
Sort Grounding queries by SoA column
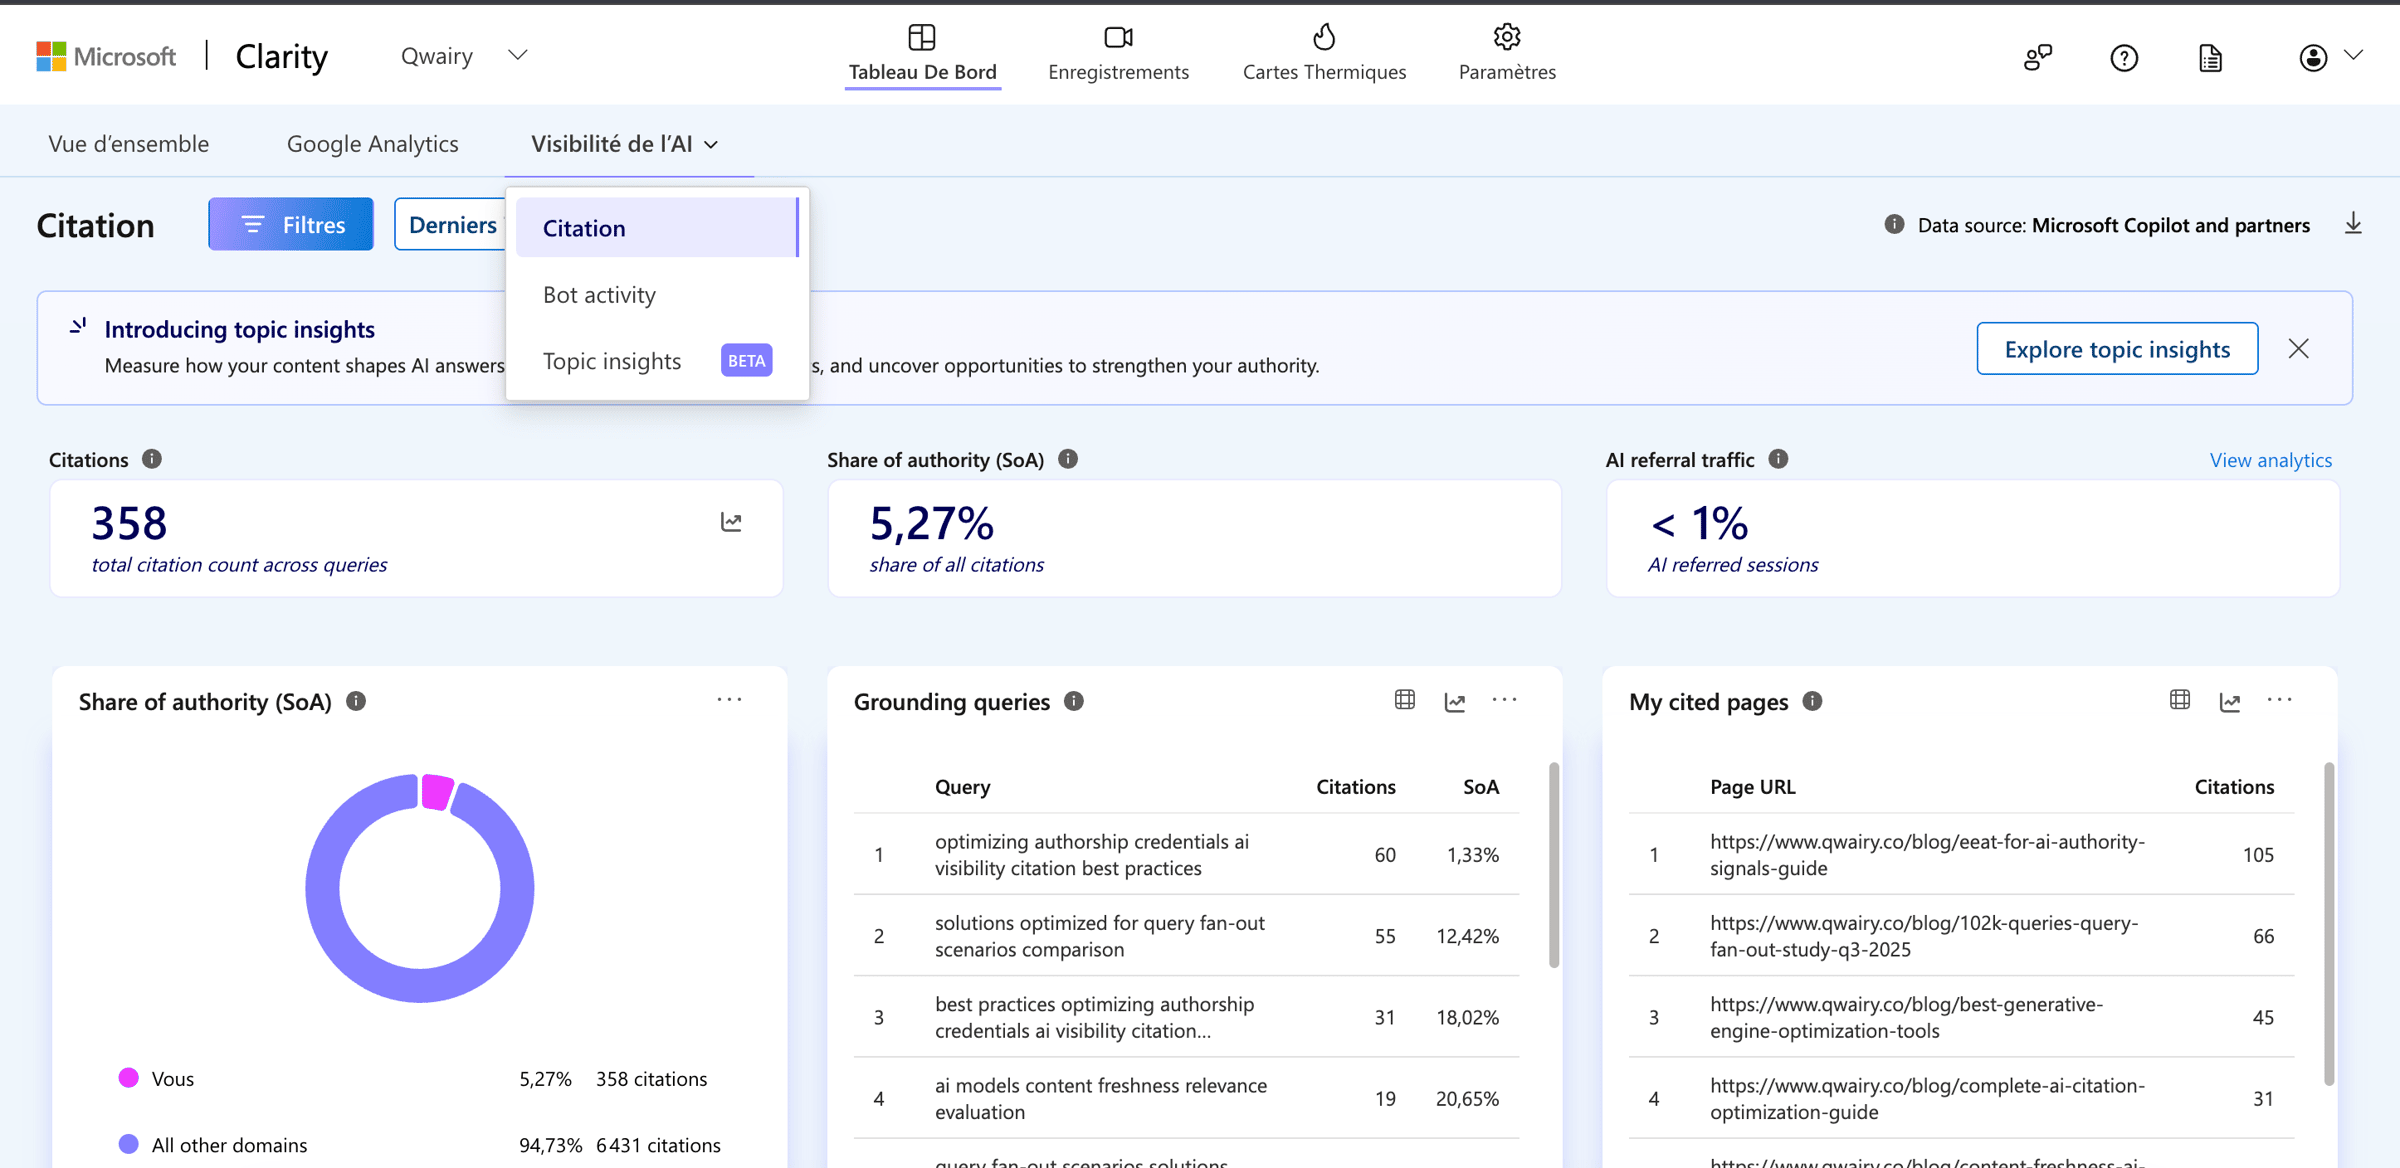click(1481, 787)
